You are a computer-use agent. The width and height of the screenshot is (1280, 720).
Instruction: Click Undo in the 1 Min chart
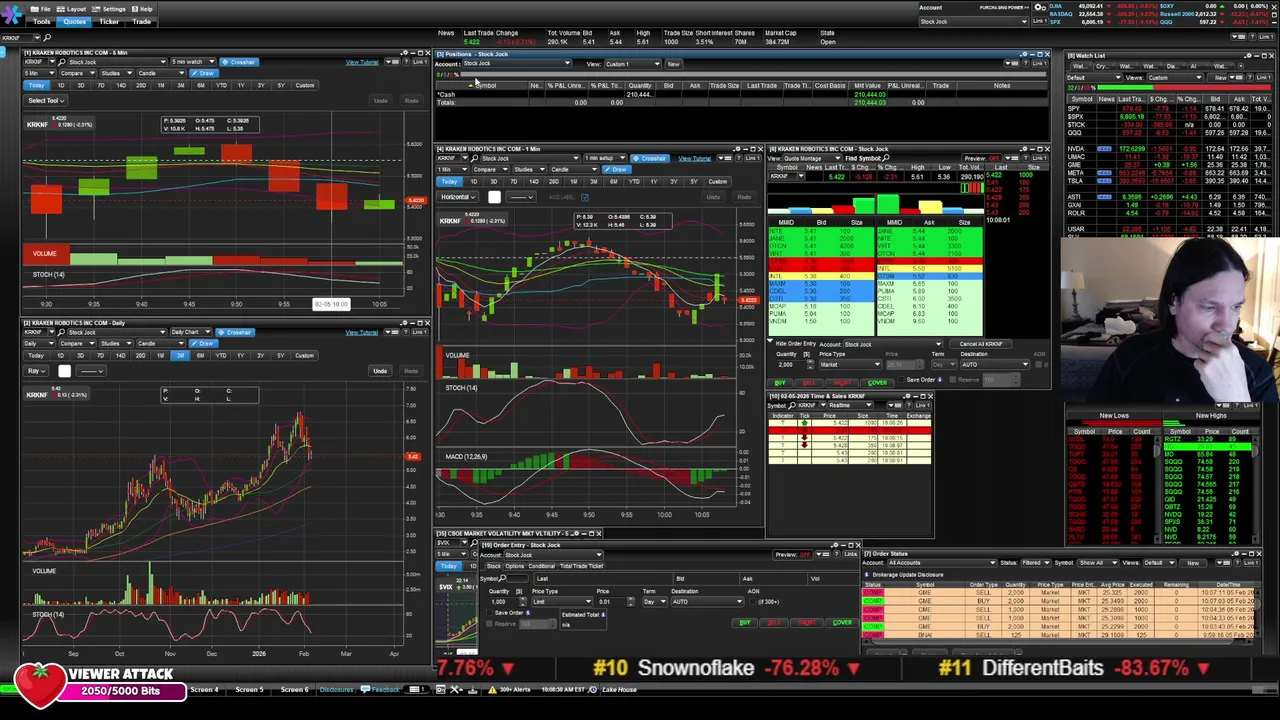pos(713,197)
